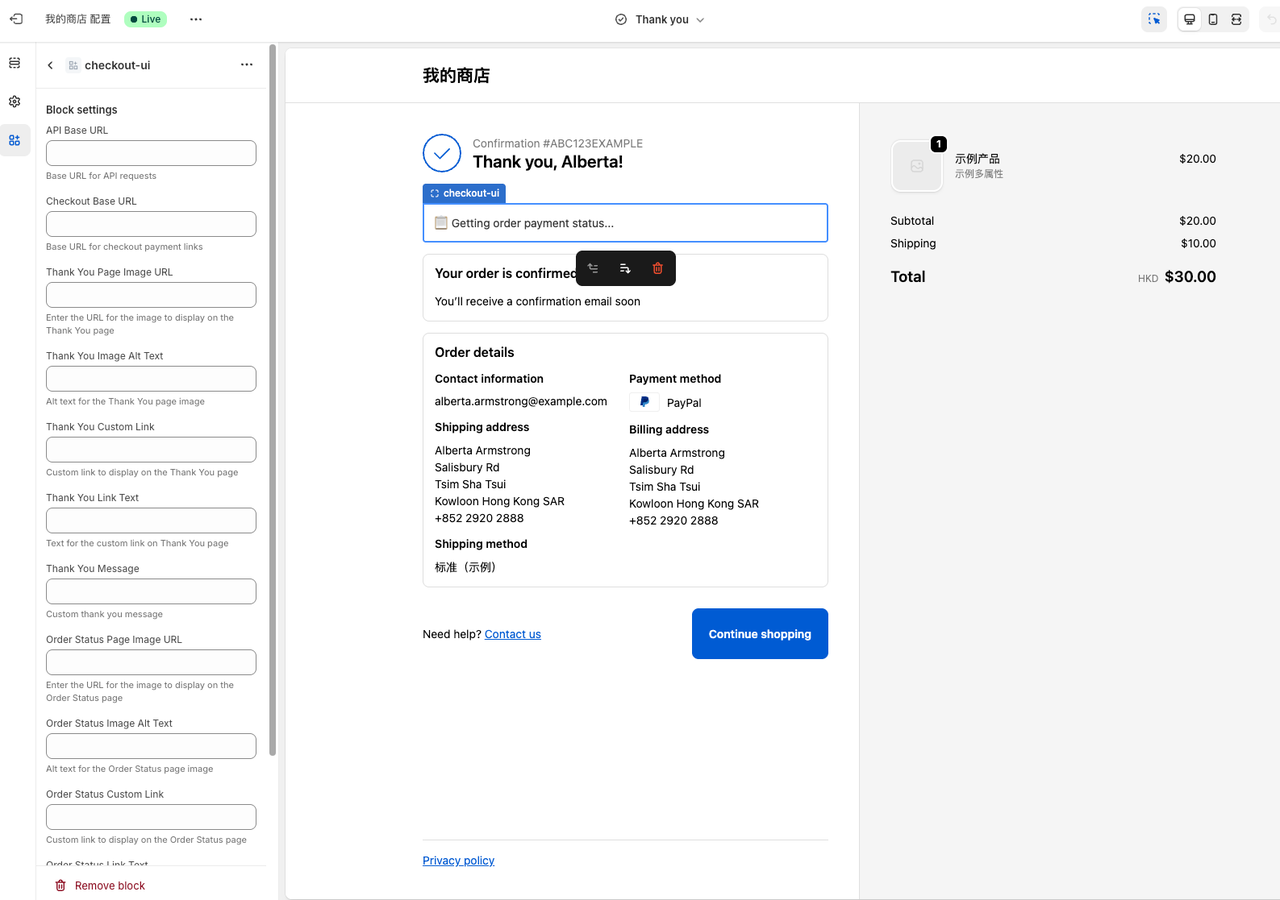Screen dimensions: 1280x900
Task: Delete the block using the red trash icon
Action: (657, 268)
